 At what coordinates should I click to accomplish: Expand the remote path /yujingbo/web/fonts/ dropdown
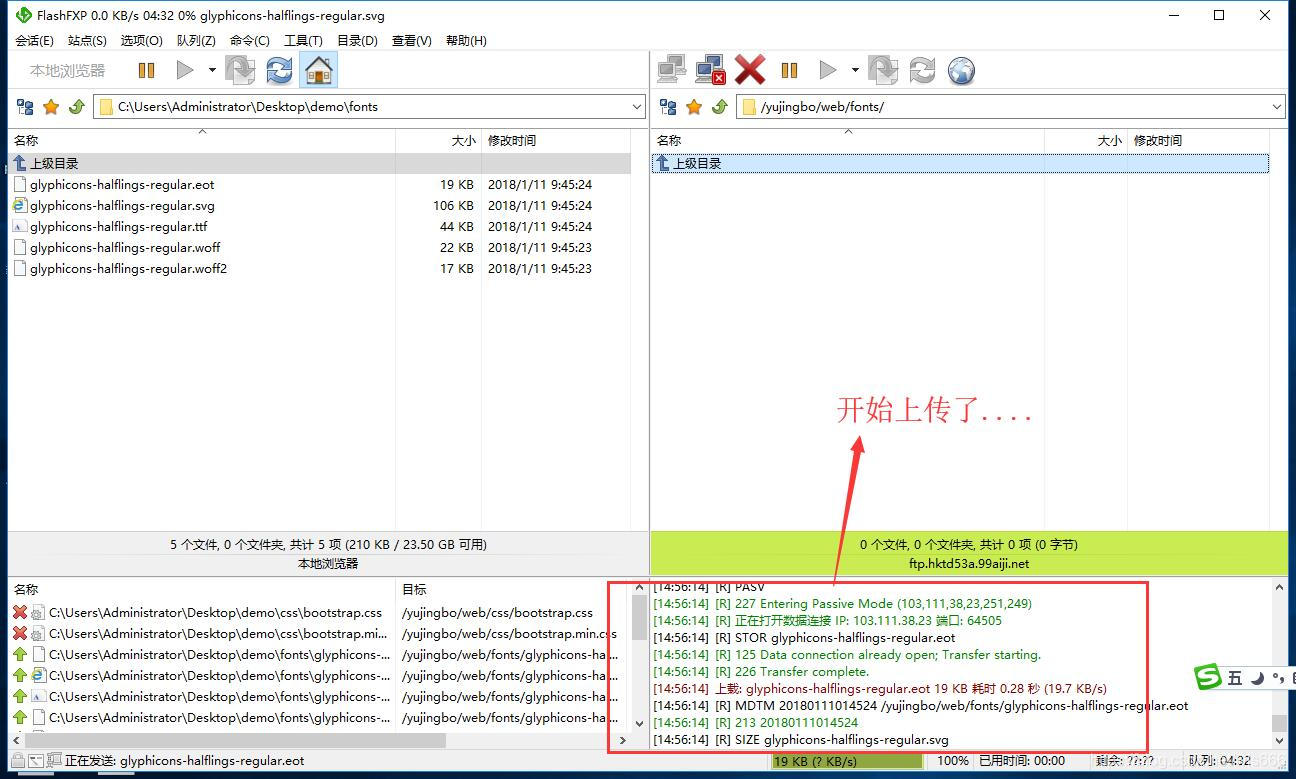click(x=1277, y=106)
